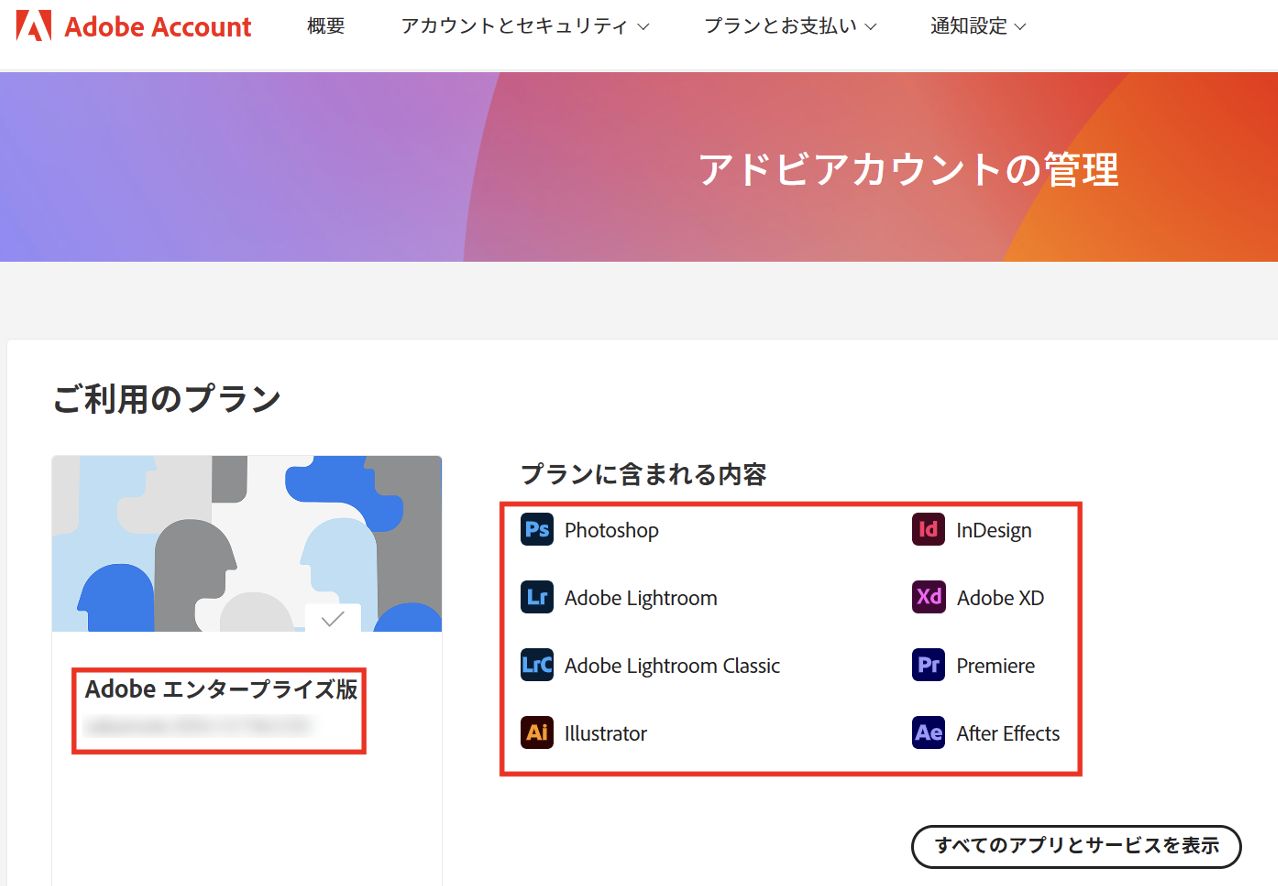Click the ご利用のプラン heading

(167, 399)
